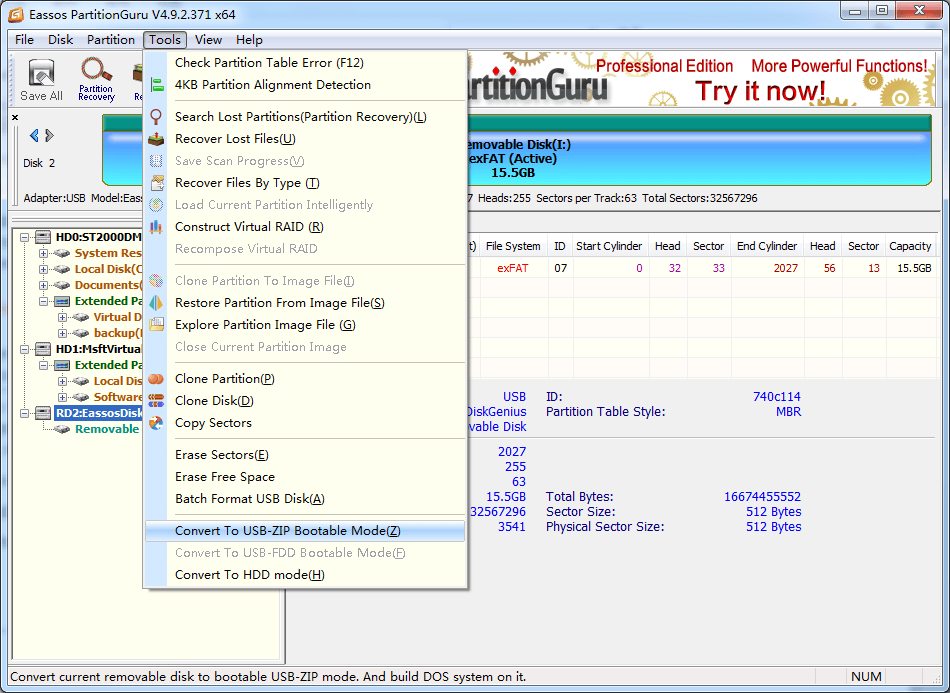Expand the backup partition node
This screenshot has width=950, height=693.
pos(62,333)
